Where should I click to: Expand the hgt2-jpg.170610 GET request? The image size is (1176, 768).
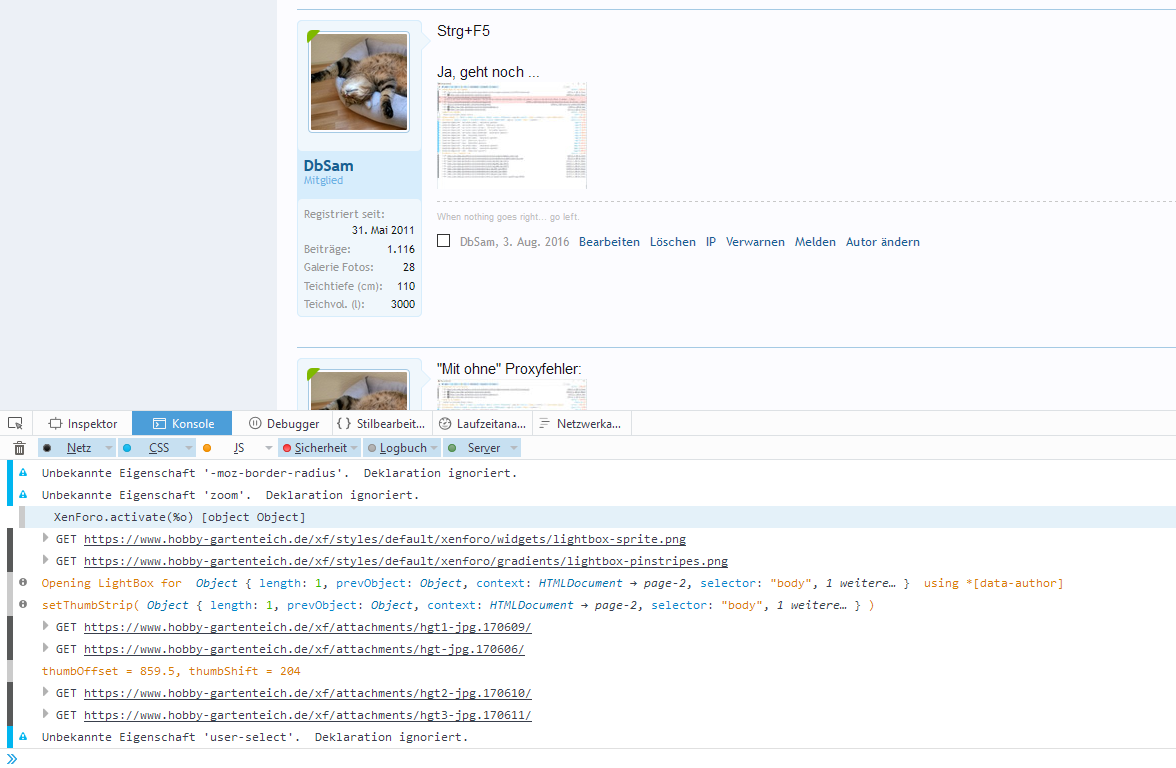point(45,692)
